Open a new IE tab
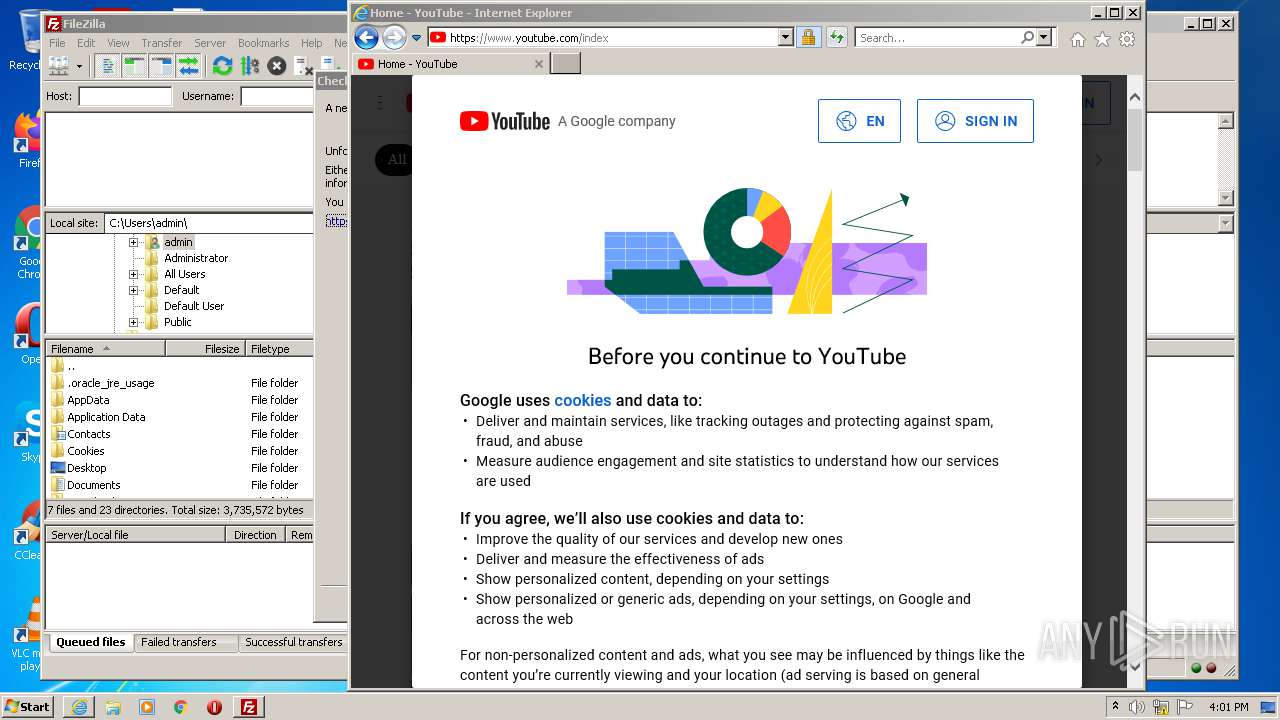 566,64
